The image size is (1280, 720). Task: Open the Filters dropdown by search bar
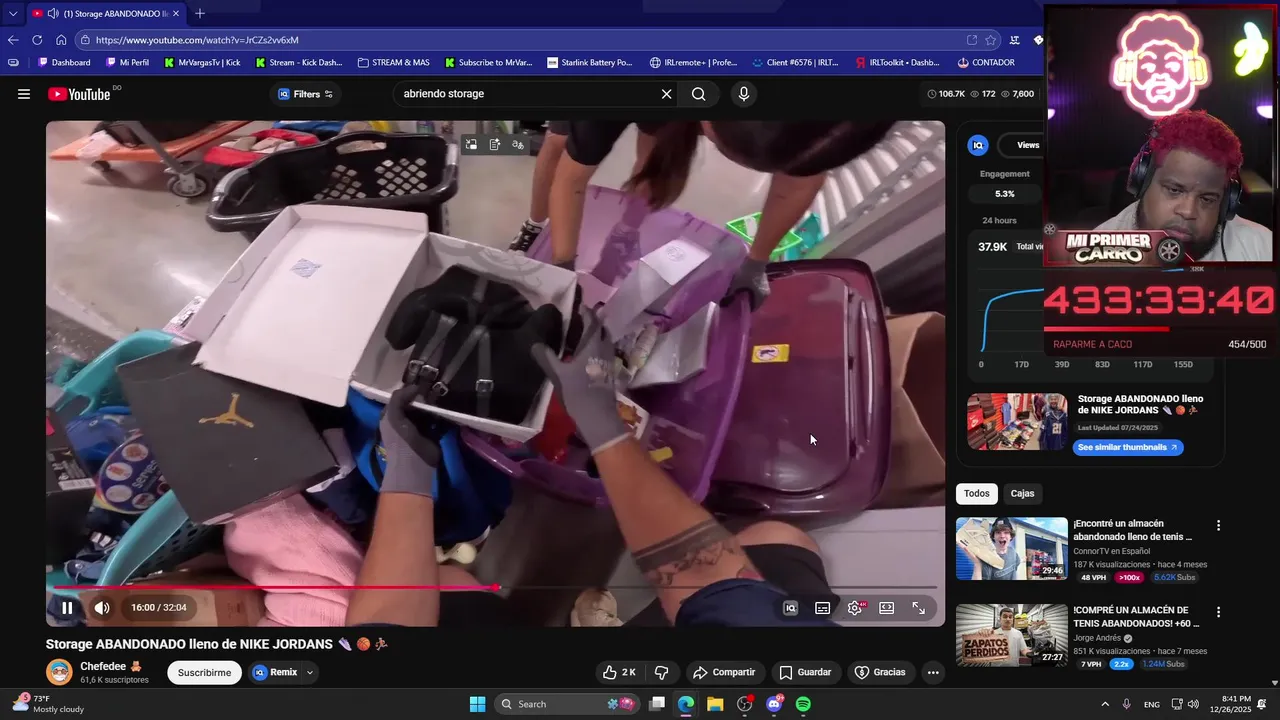(306, 94)
